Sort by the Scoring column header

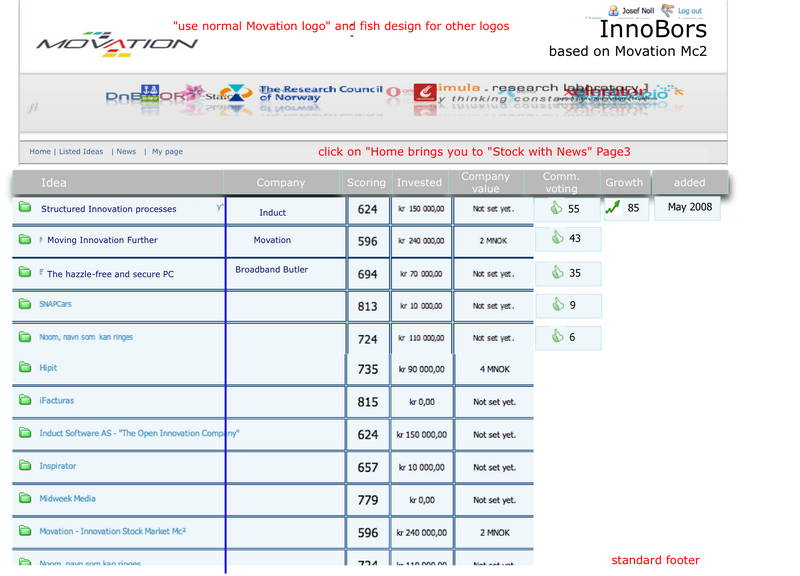click(x=366, y=183)
